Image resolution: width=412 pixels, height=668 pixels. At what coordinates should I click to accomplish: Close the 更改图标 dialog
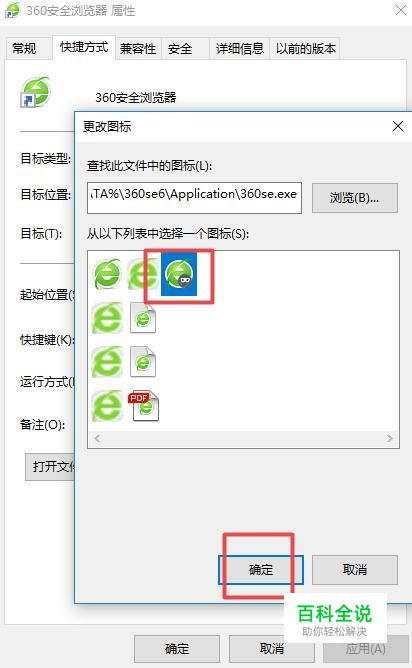coord(398,126)
